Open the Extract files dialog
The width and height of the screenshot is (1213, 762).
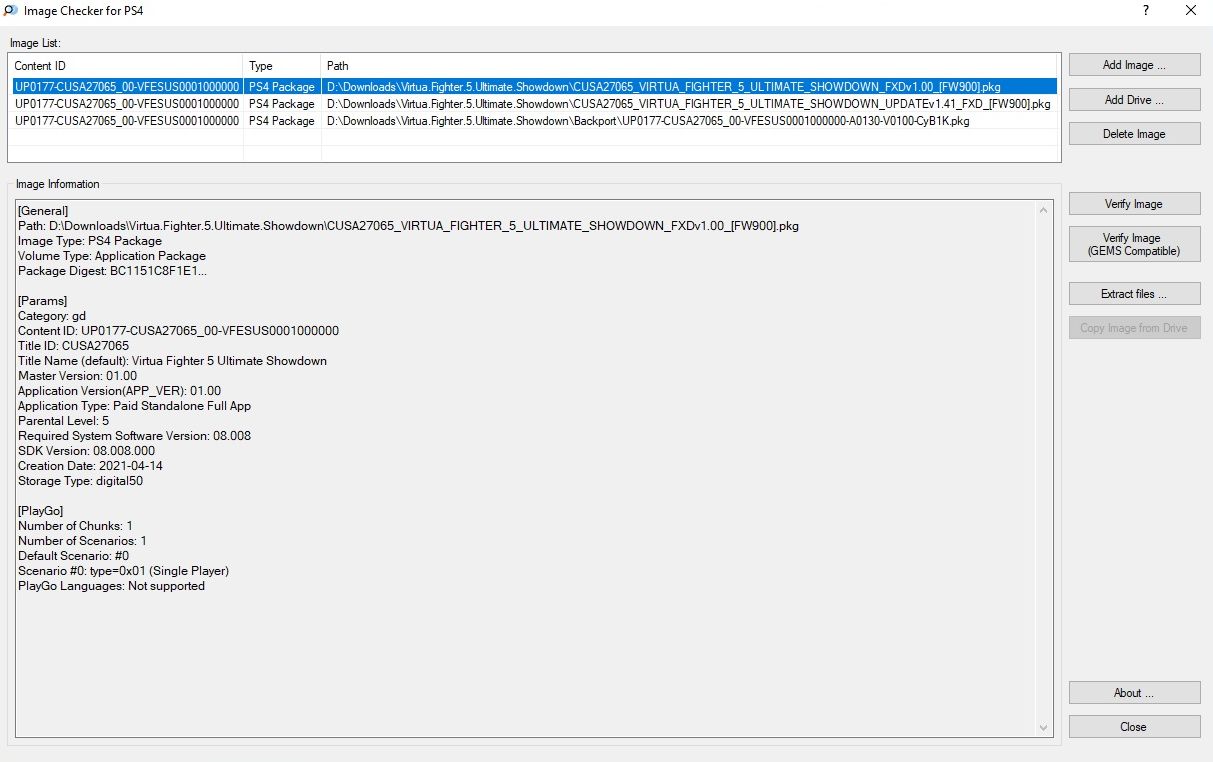coord(1134,294)
